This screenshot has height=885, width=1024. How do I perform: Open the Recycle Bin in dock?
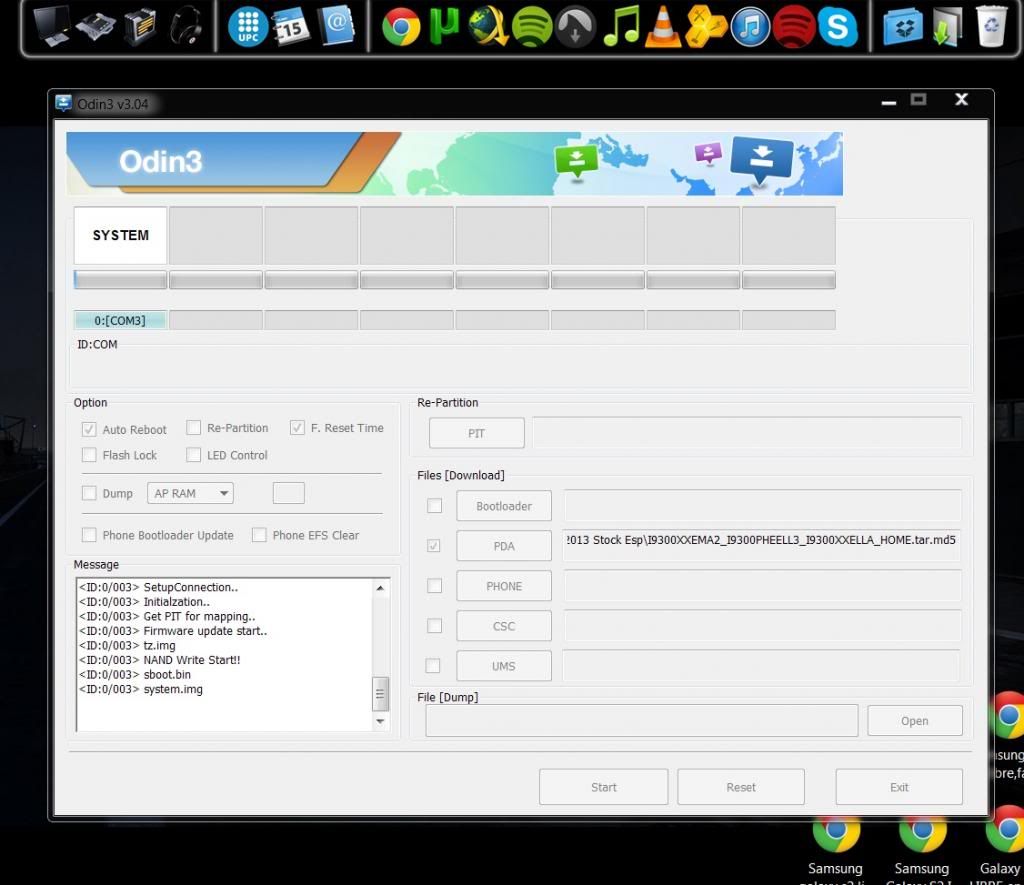(991, 26)
